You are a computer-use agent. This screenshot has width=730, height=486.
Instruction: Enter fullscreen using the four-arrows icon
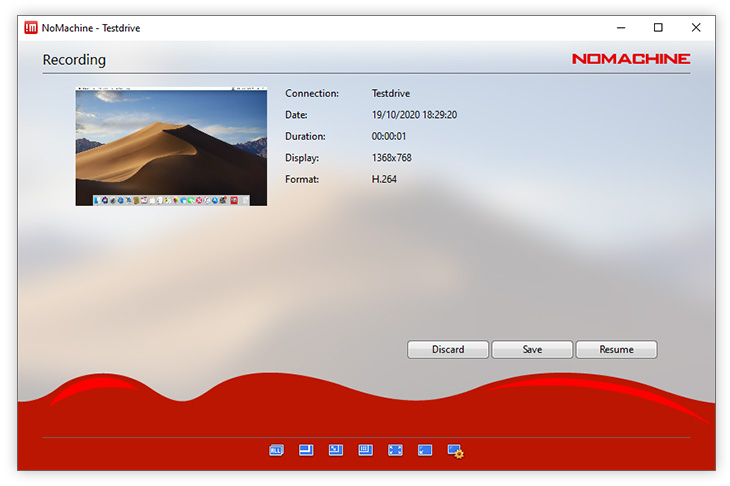395,451
